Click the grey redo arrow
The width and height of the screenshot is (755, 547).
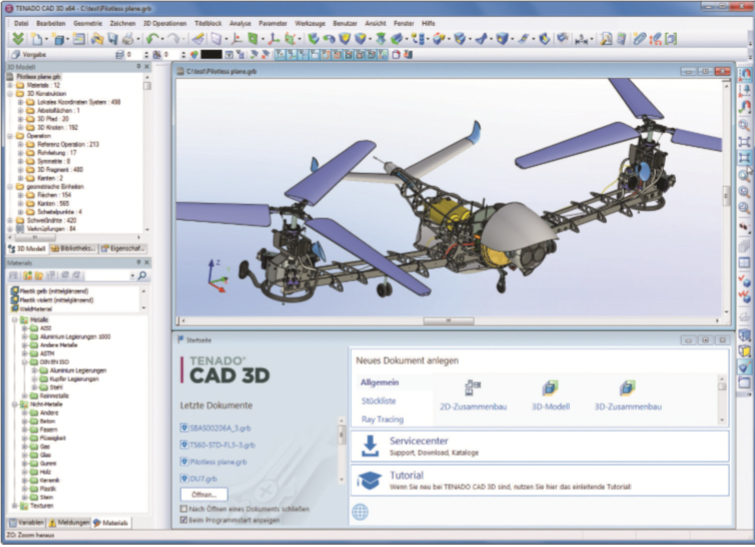tap(173, 39)
